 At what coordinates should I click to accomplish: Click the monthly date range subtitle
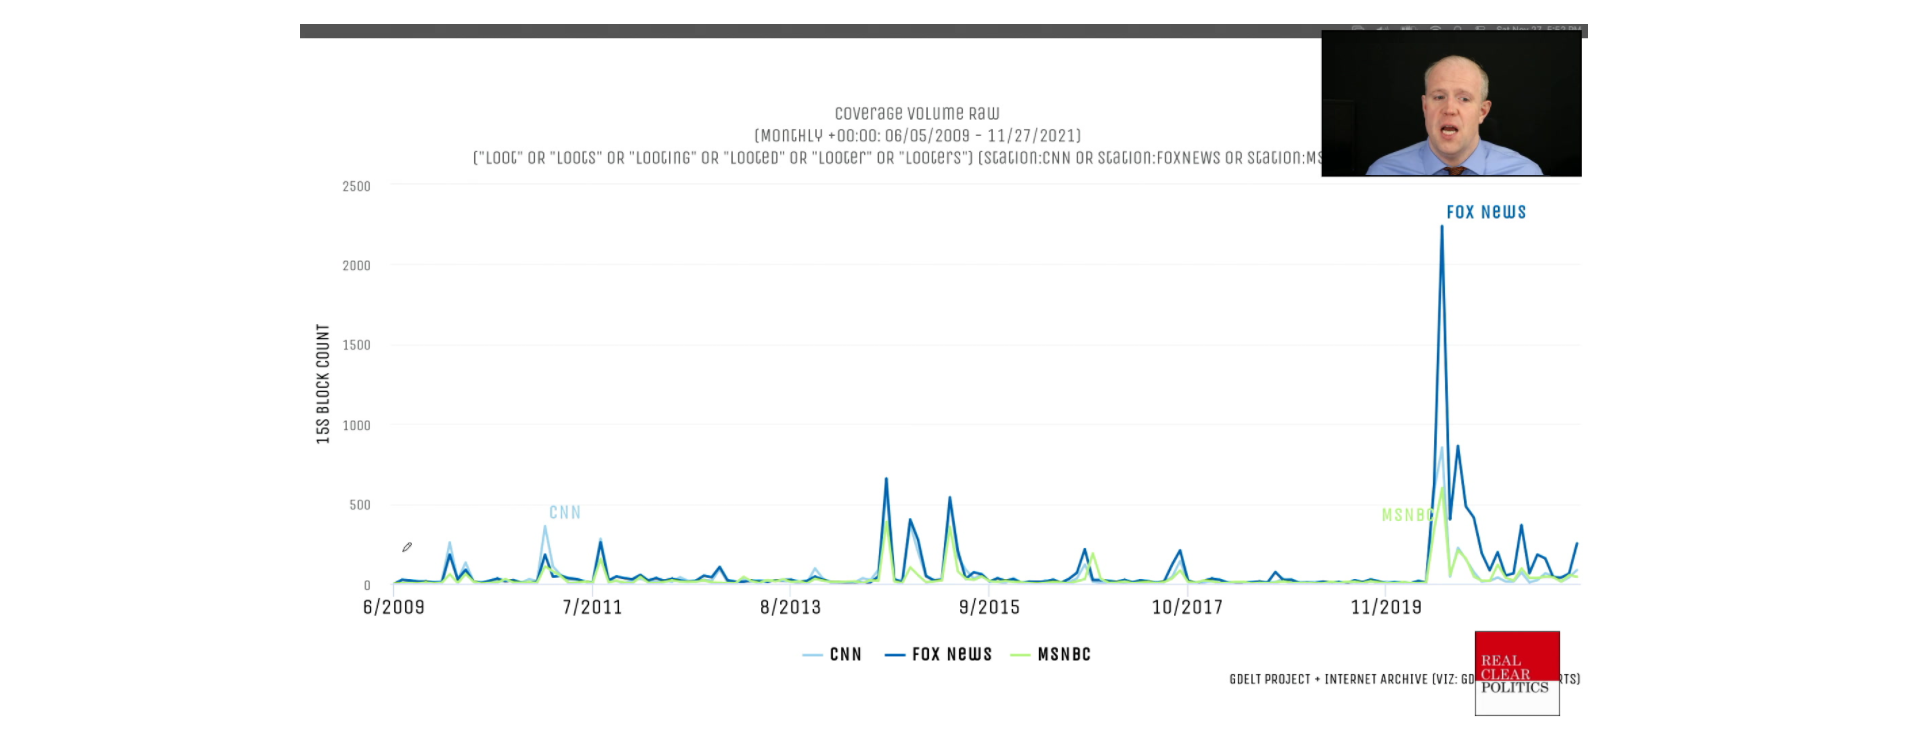point(917,135)
